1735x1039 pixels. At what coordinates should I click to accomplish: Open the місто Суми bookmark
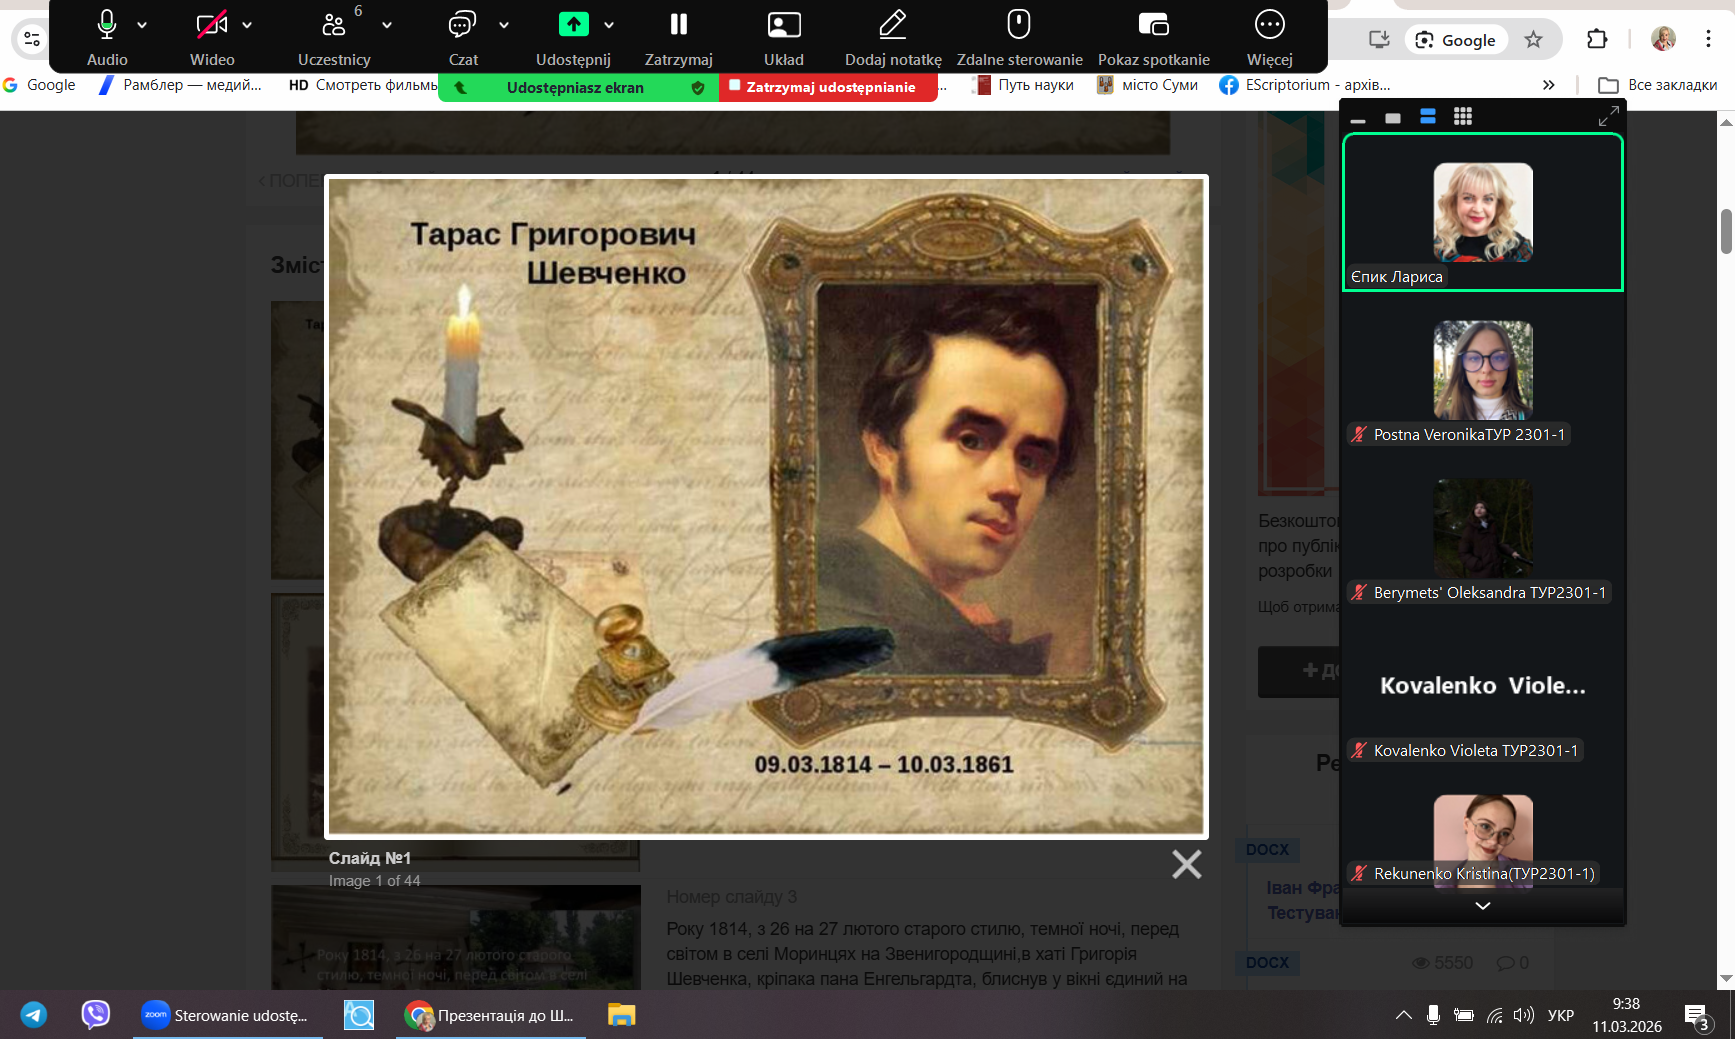pos(1148,85)
